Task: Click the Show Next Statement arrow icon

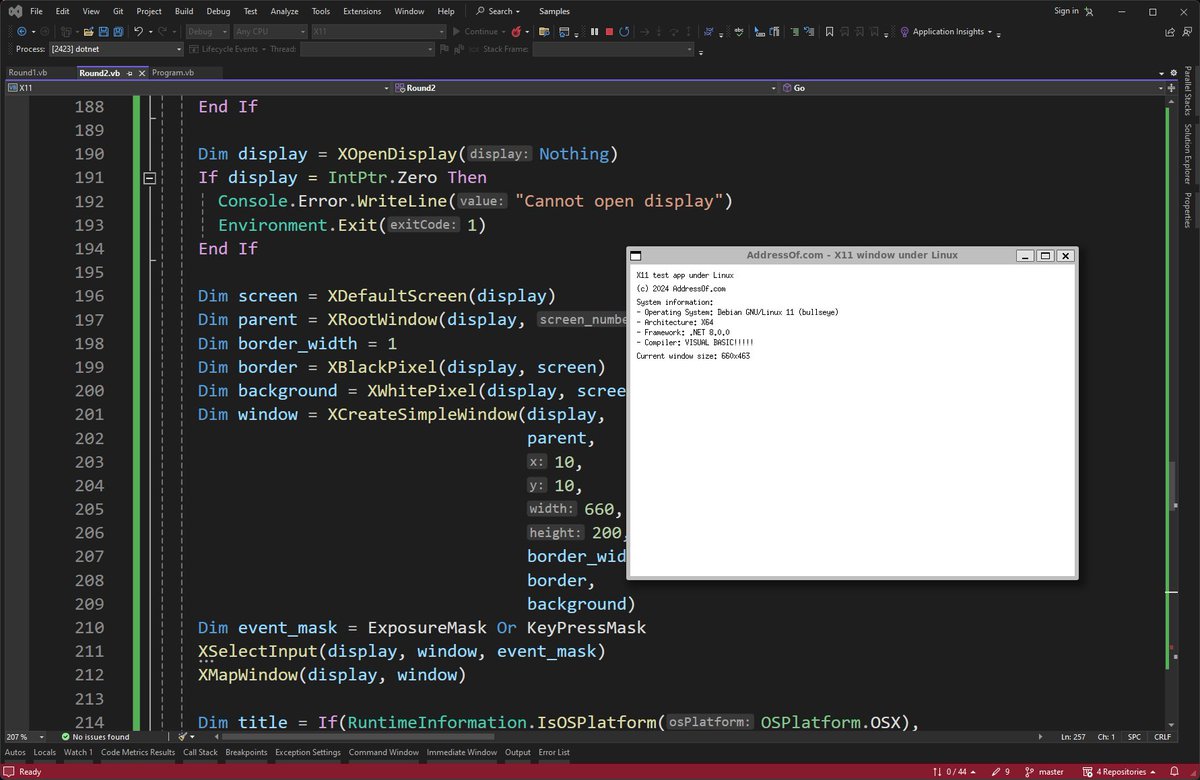Action: pos(646,31)
